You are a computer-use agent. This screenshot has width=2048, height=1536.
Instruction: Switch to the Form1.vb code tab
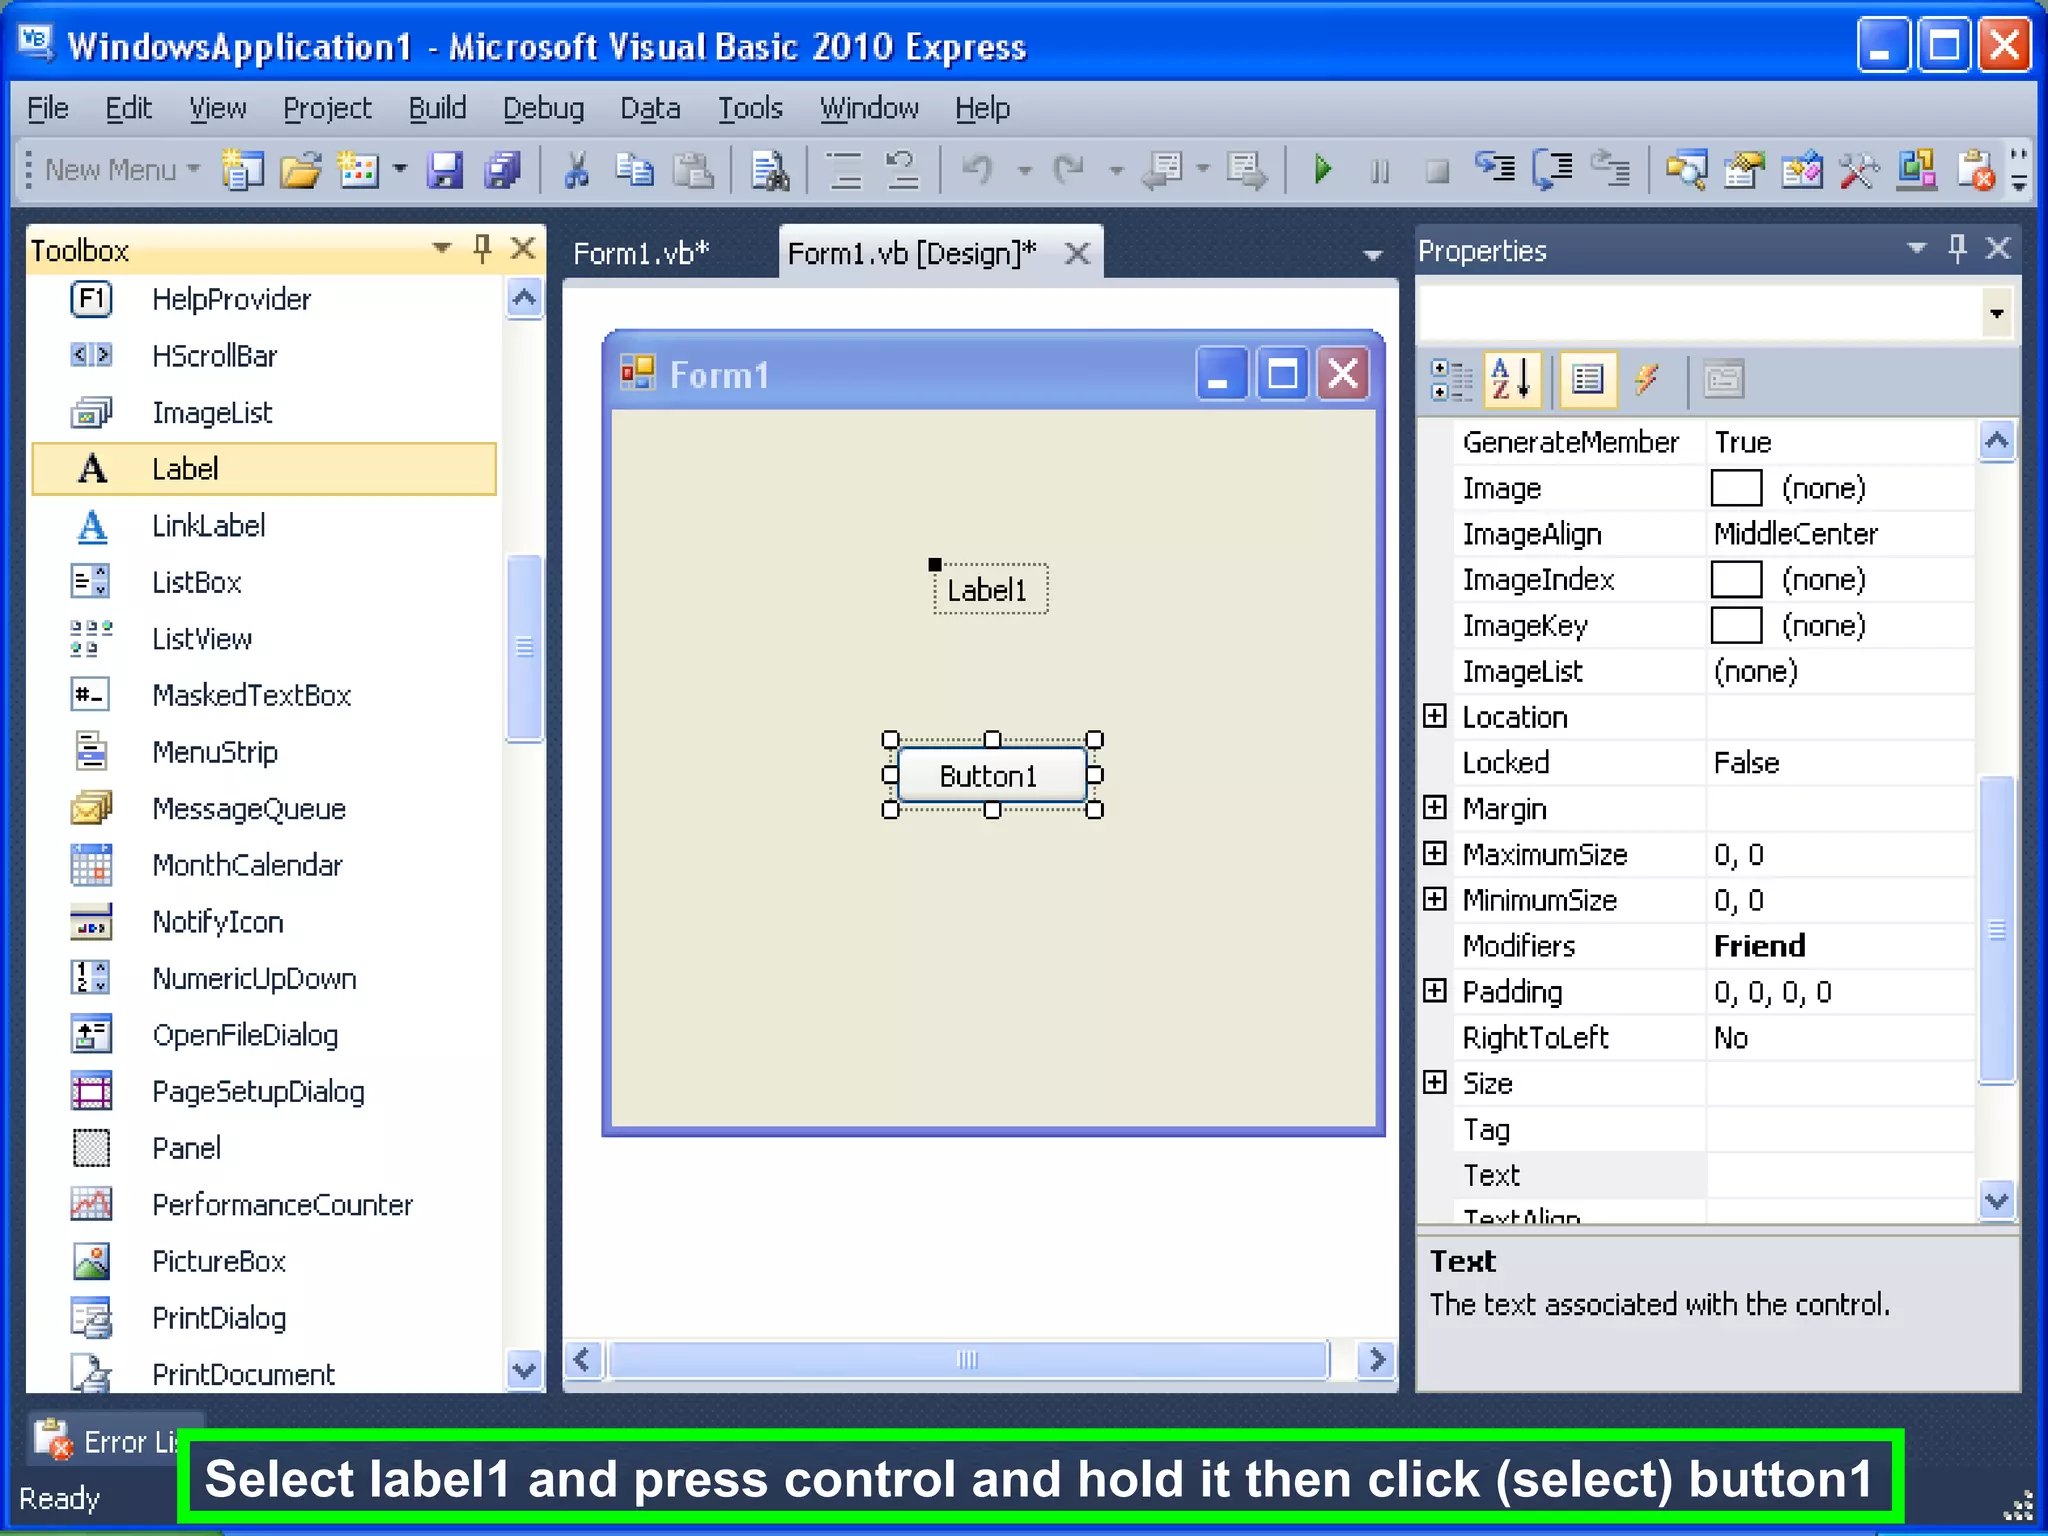[x=642, y=253]
